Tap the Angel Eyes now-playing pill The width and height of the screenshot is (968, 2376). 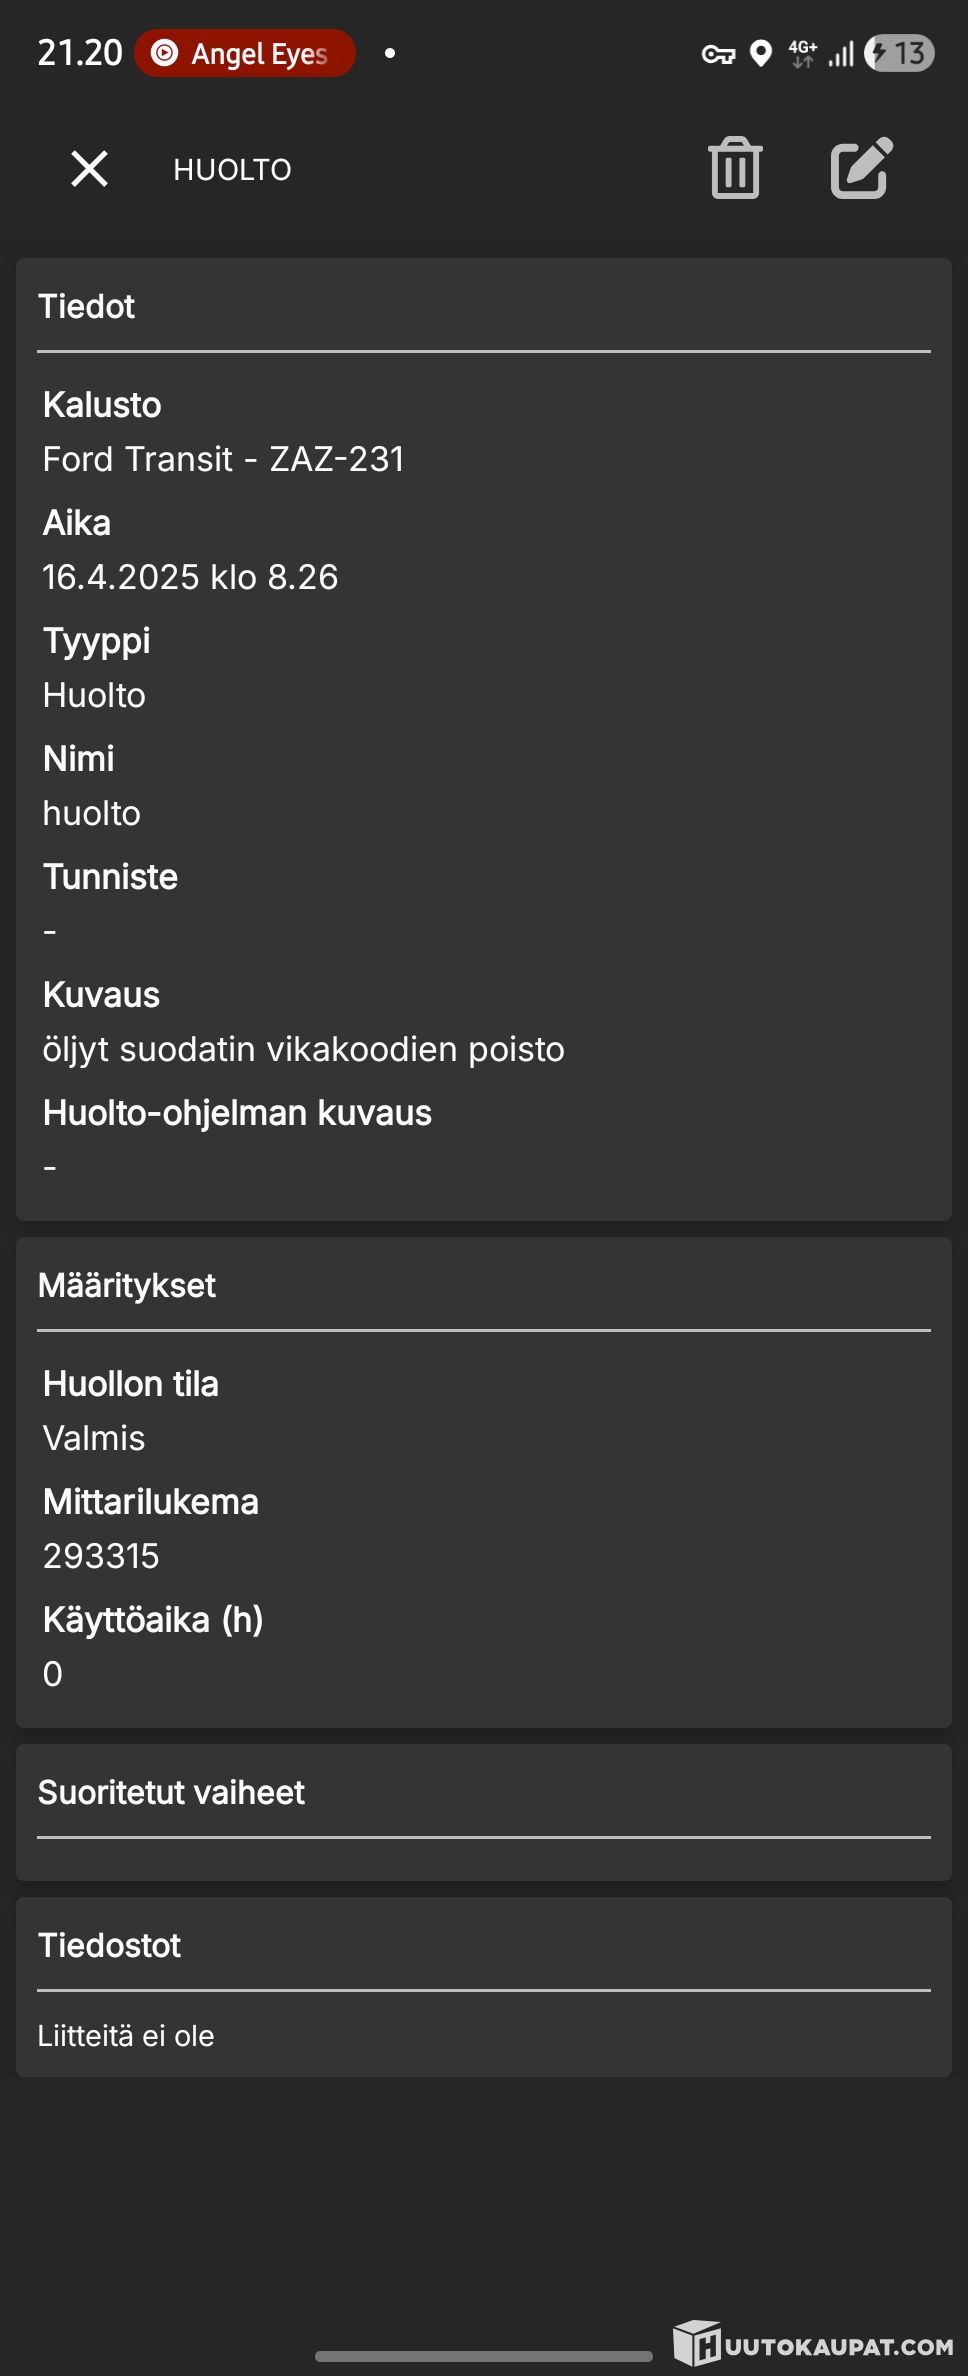pos(245,53)
